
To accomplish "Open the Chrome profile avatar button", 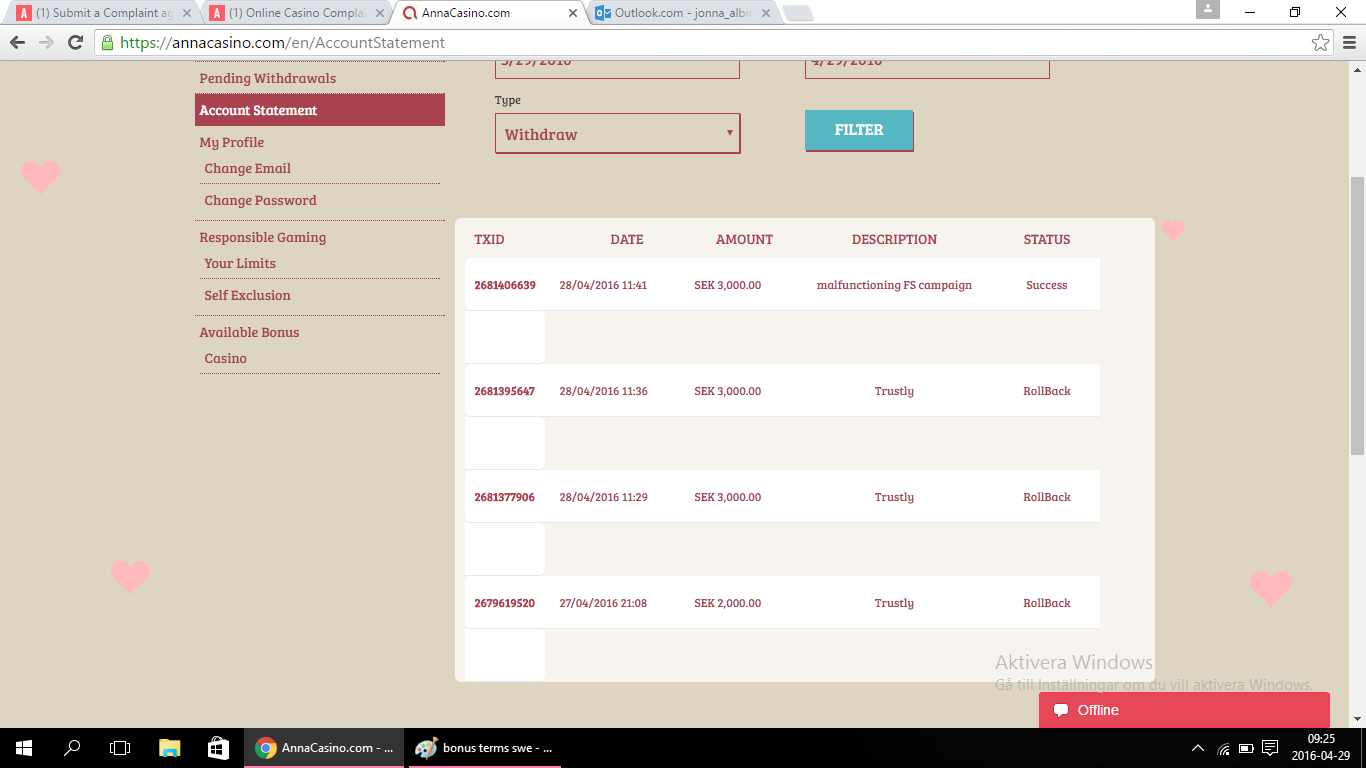I will point(1208,10).
